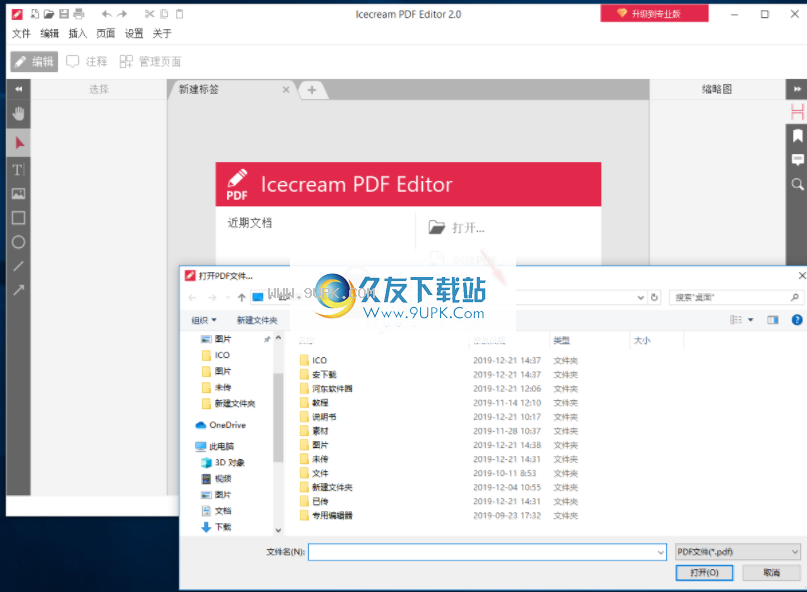This screenshot has height=592, width=807.
Task: Add a new tab with the plus button
Action: pyautogui.click(x=312, y=90)
